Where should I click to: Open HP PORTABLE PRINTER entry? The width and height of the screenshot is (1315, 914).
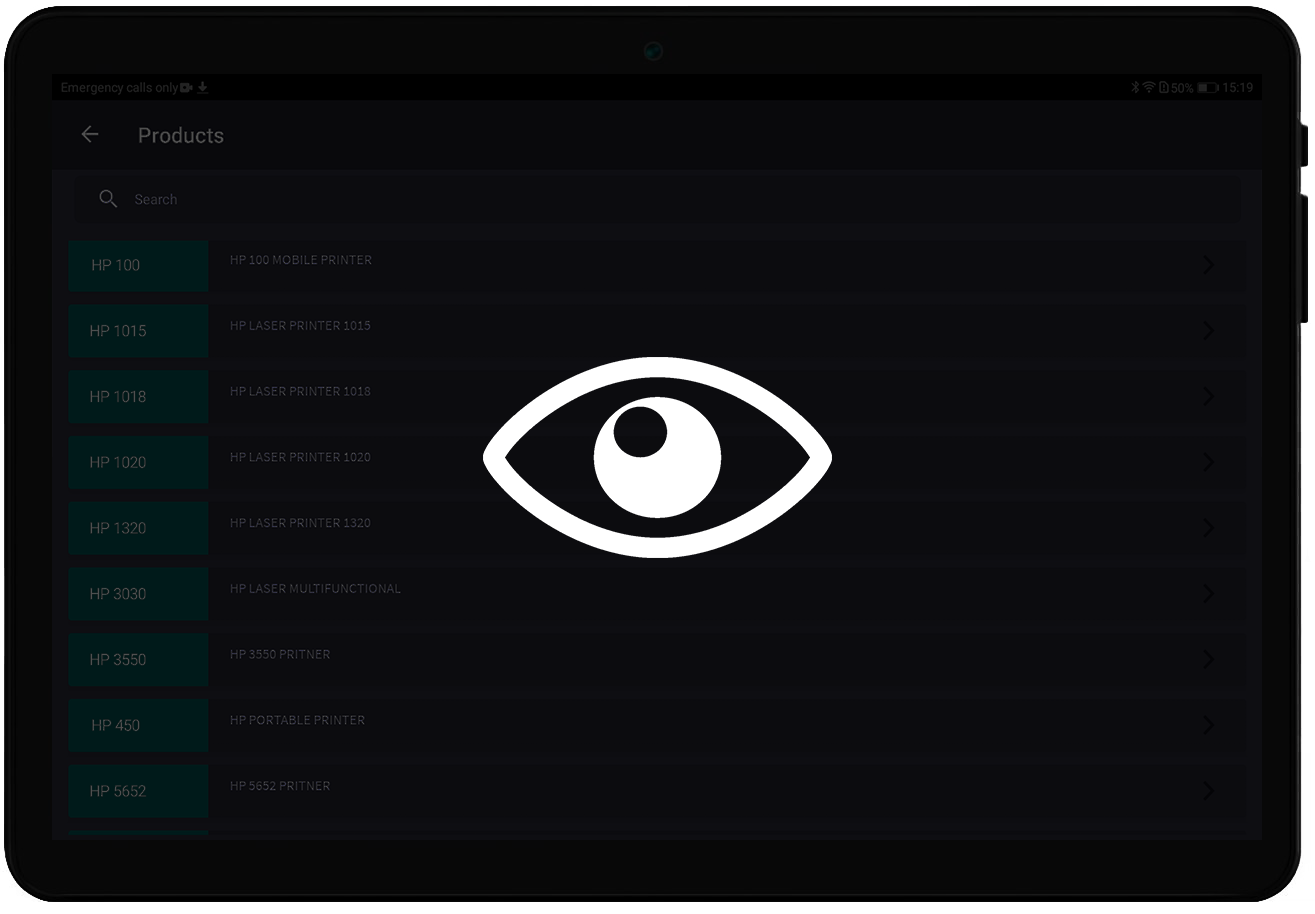(297, 720)
